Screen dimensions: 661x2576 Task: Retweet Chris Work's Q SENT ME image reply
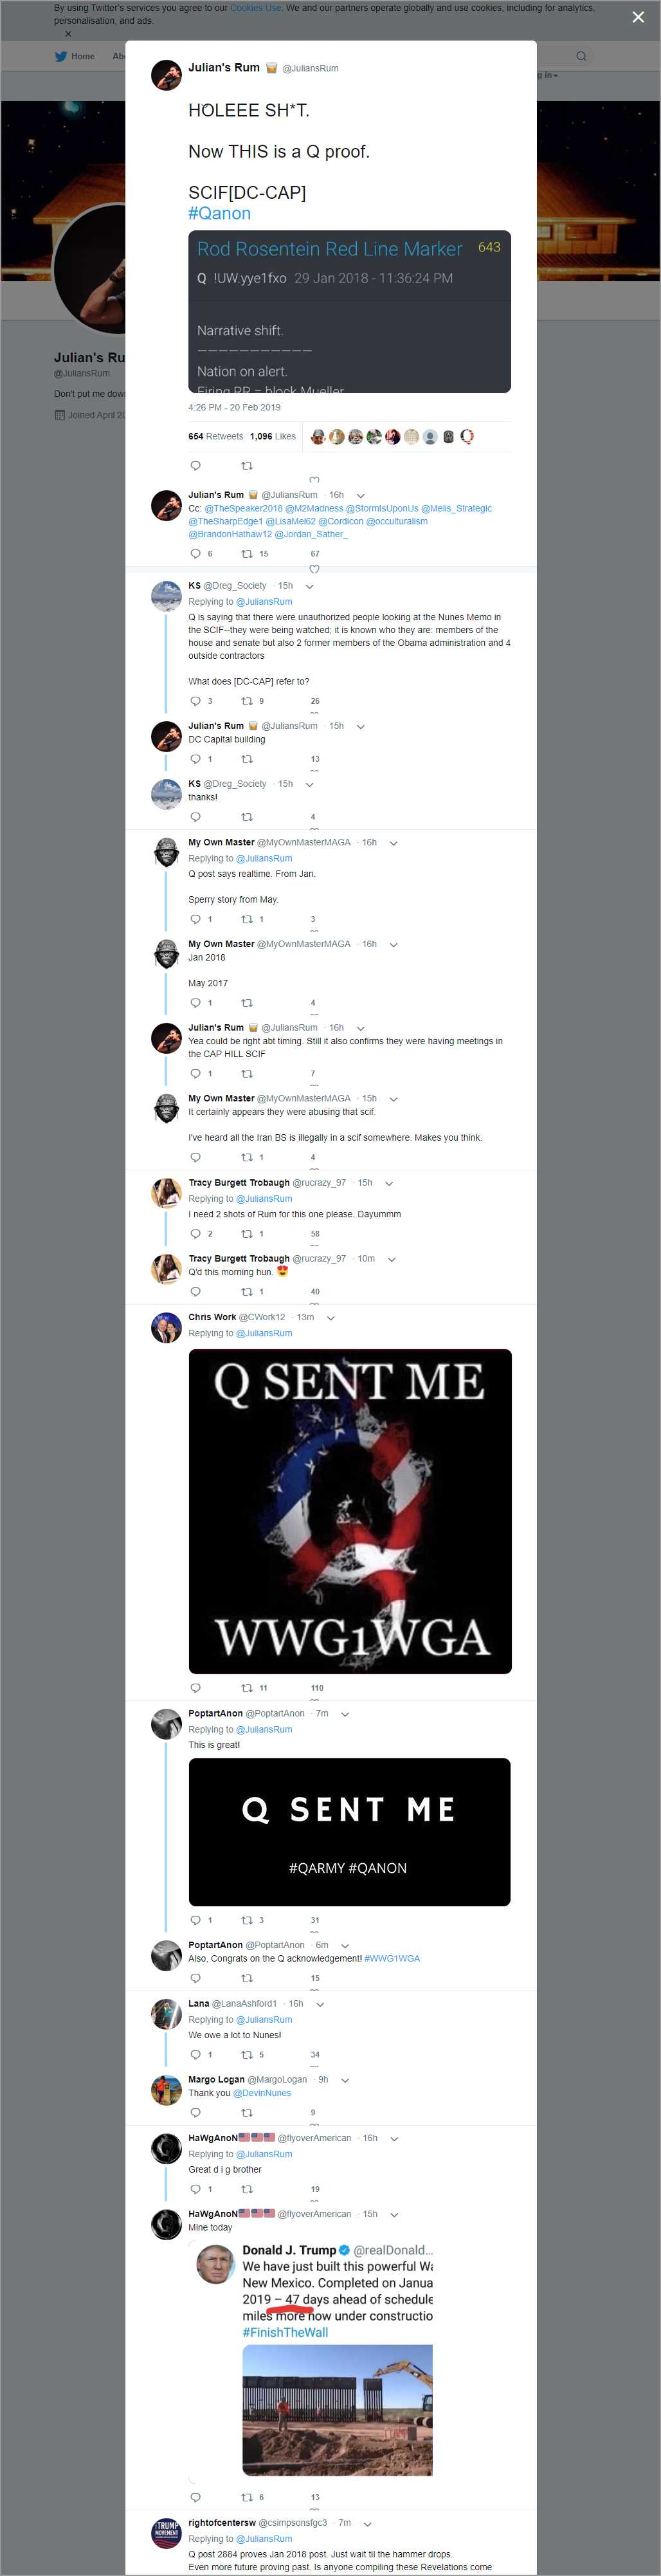(x=247, y=1687)
